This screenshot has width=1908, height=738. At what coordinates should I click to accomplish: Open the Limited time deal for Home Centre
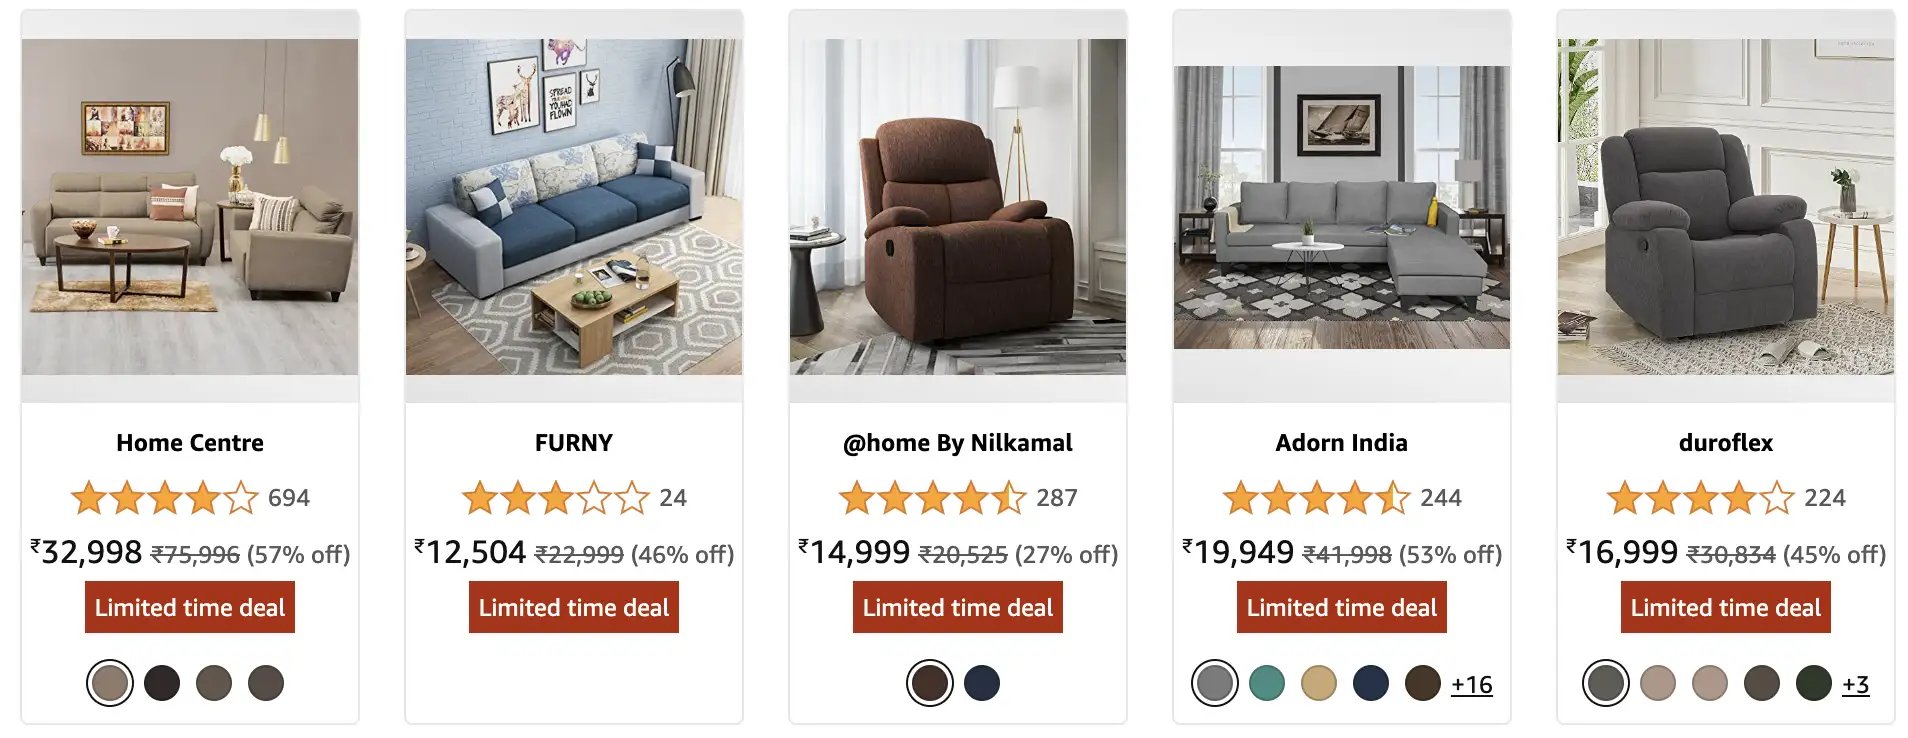point(189,606)
